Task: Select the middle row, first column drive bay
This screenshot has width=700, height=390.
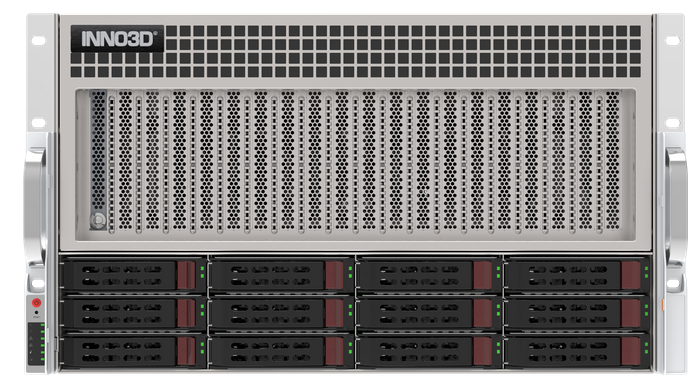Action: (133, 313)
